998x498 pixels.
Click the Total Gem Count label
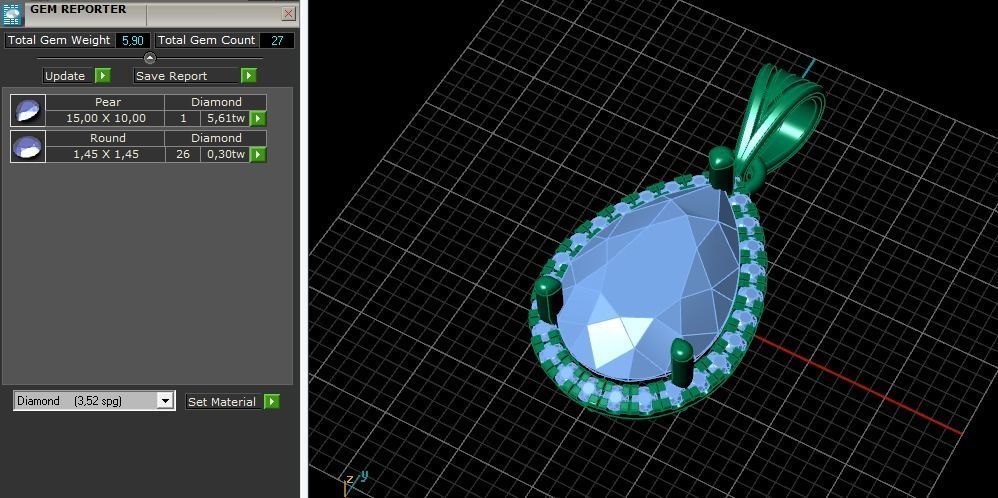(x=207, y=40)
